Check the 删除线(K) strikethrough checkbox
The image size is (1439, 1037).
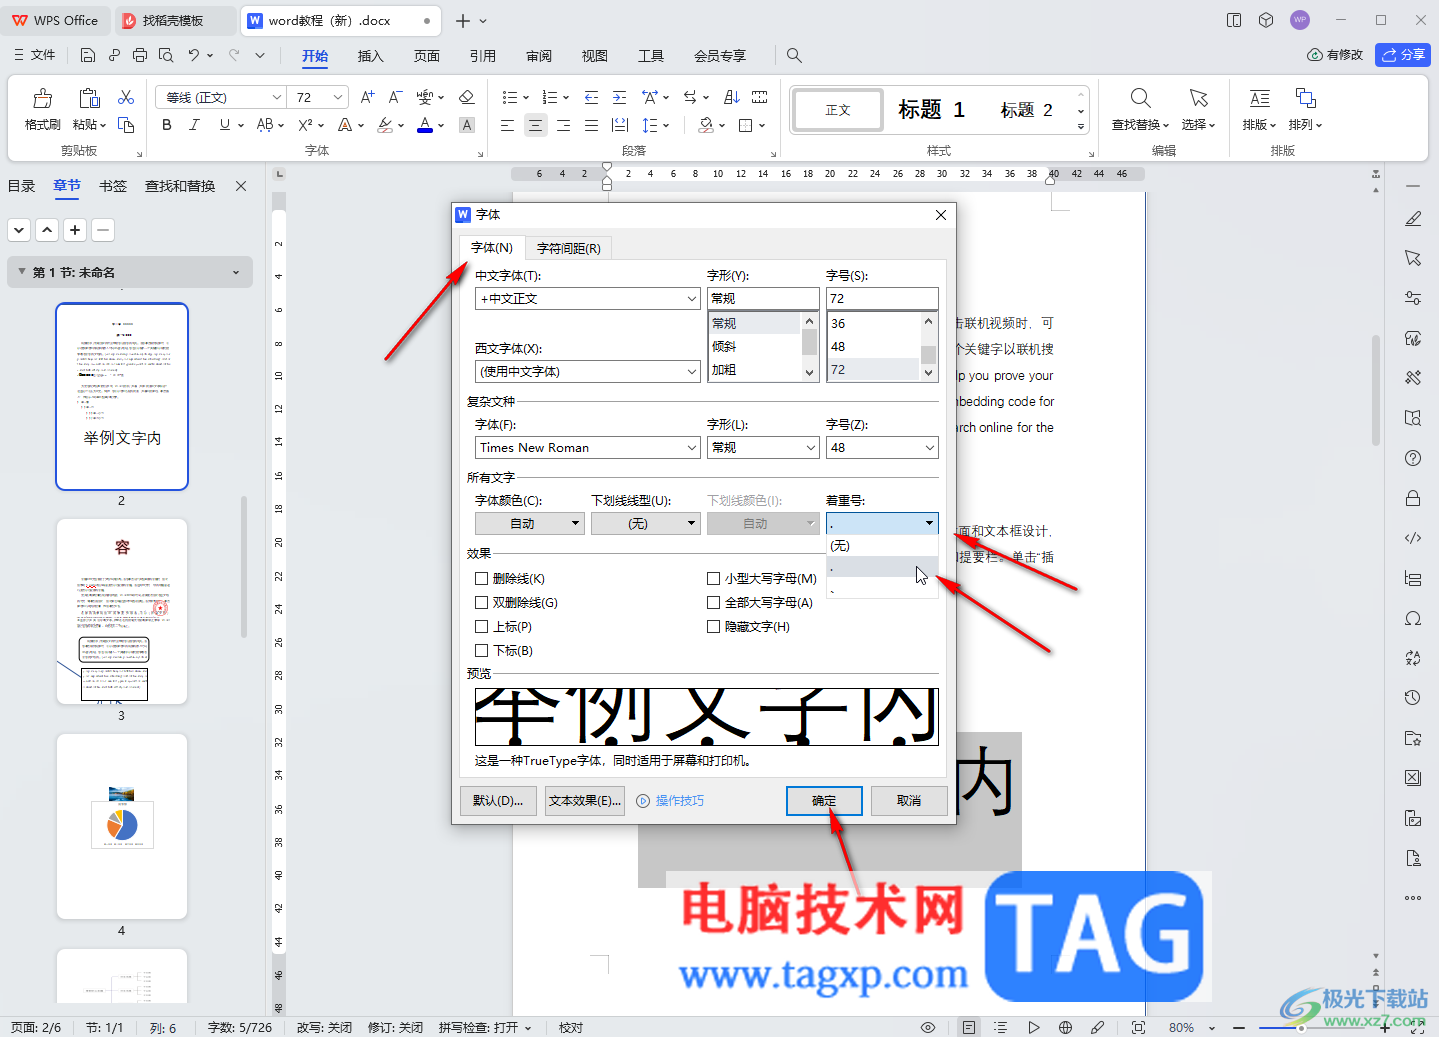(482, 578)
